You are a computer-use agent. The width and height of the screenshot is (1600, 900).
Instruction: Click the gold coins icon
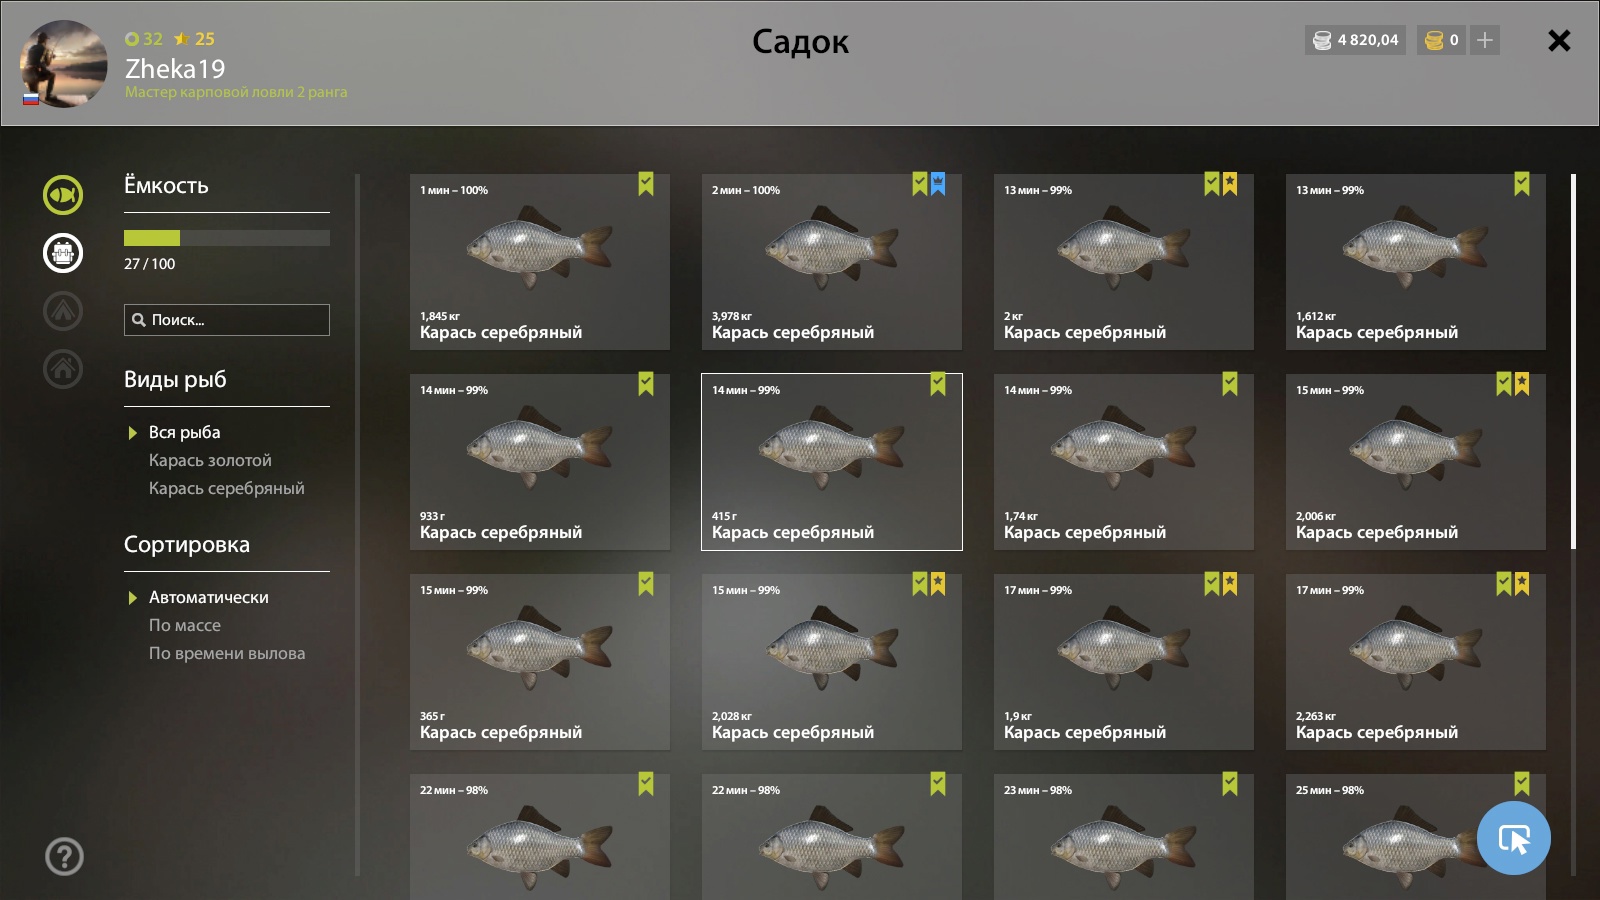(x=1434, y=40)
